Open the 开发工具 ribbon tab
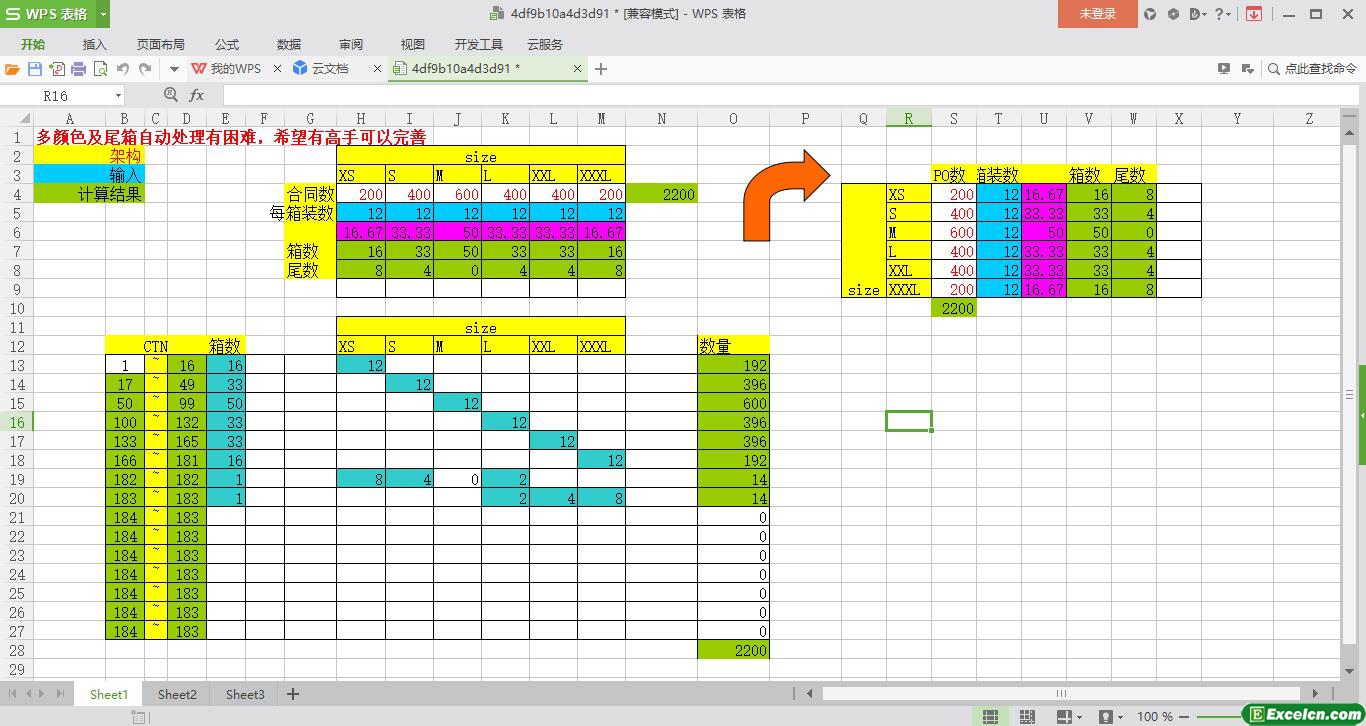 (x=479, y=45)
